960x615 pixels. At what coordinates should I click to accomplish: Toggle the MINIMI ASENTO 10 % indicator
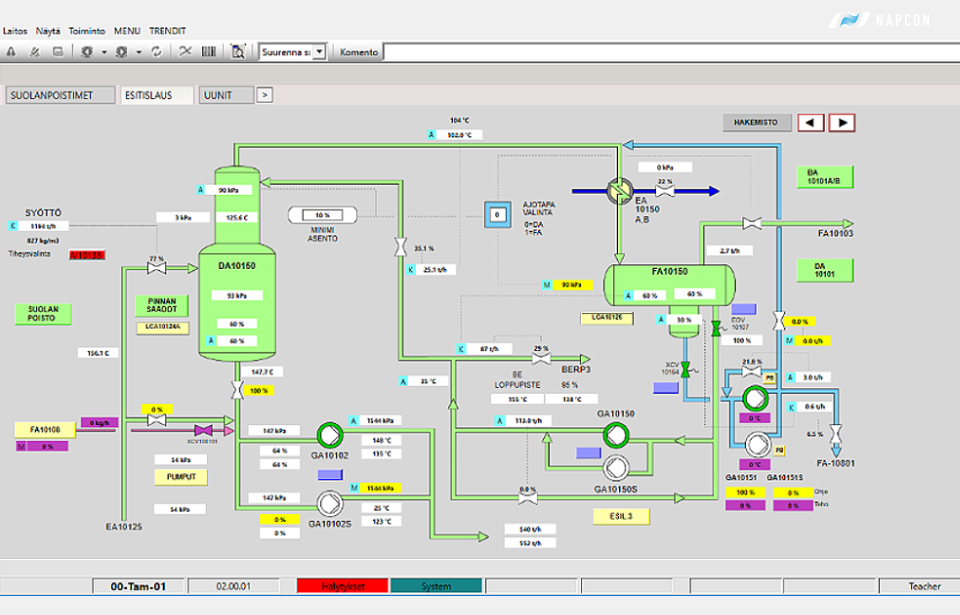point(322,215)
